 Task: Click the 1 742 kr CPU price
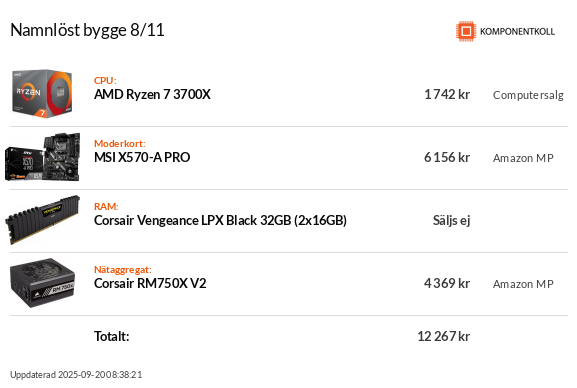(447, 95)
